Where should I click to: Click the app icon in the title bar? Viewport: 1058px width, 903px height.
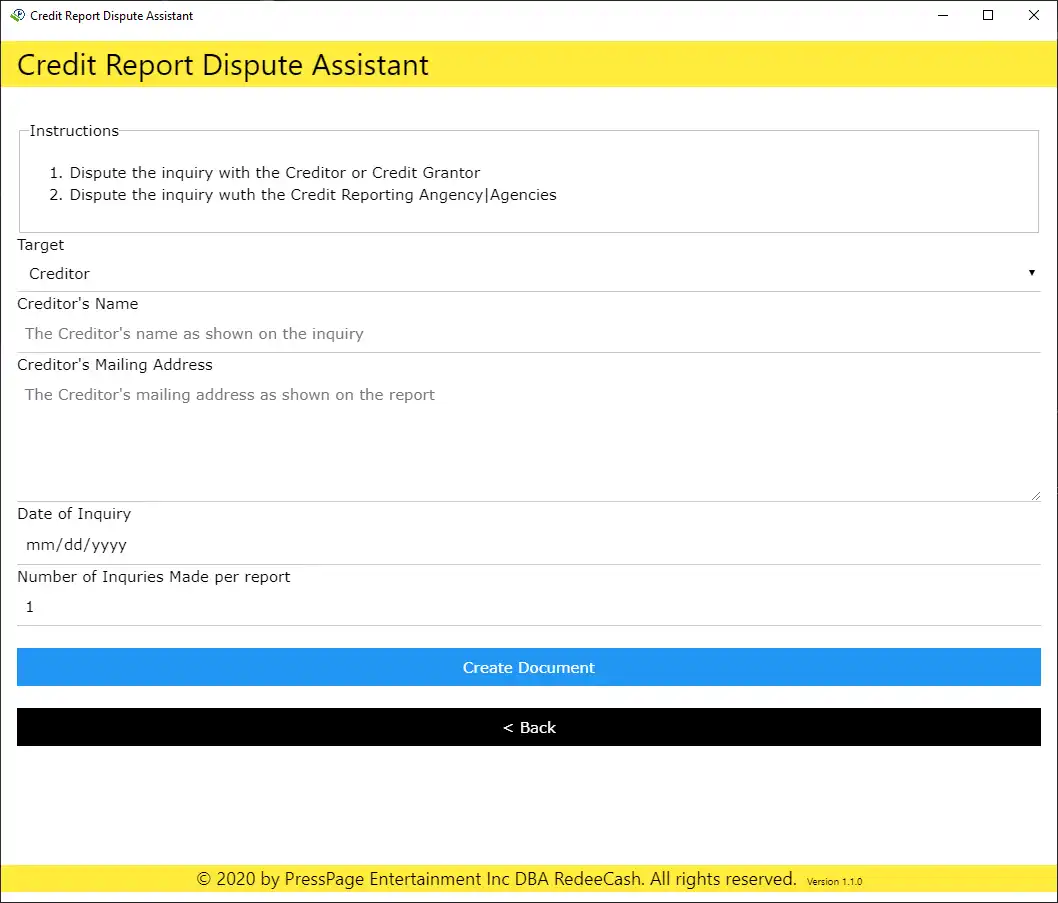18,15
